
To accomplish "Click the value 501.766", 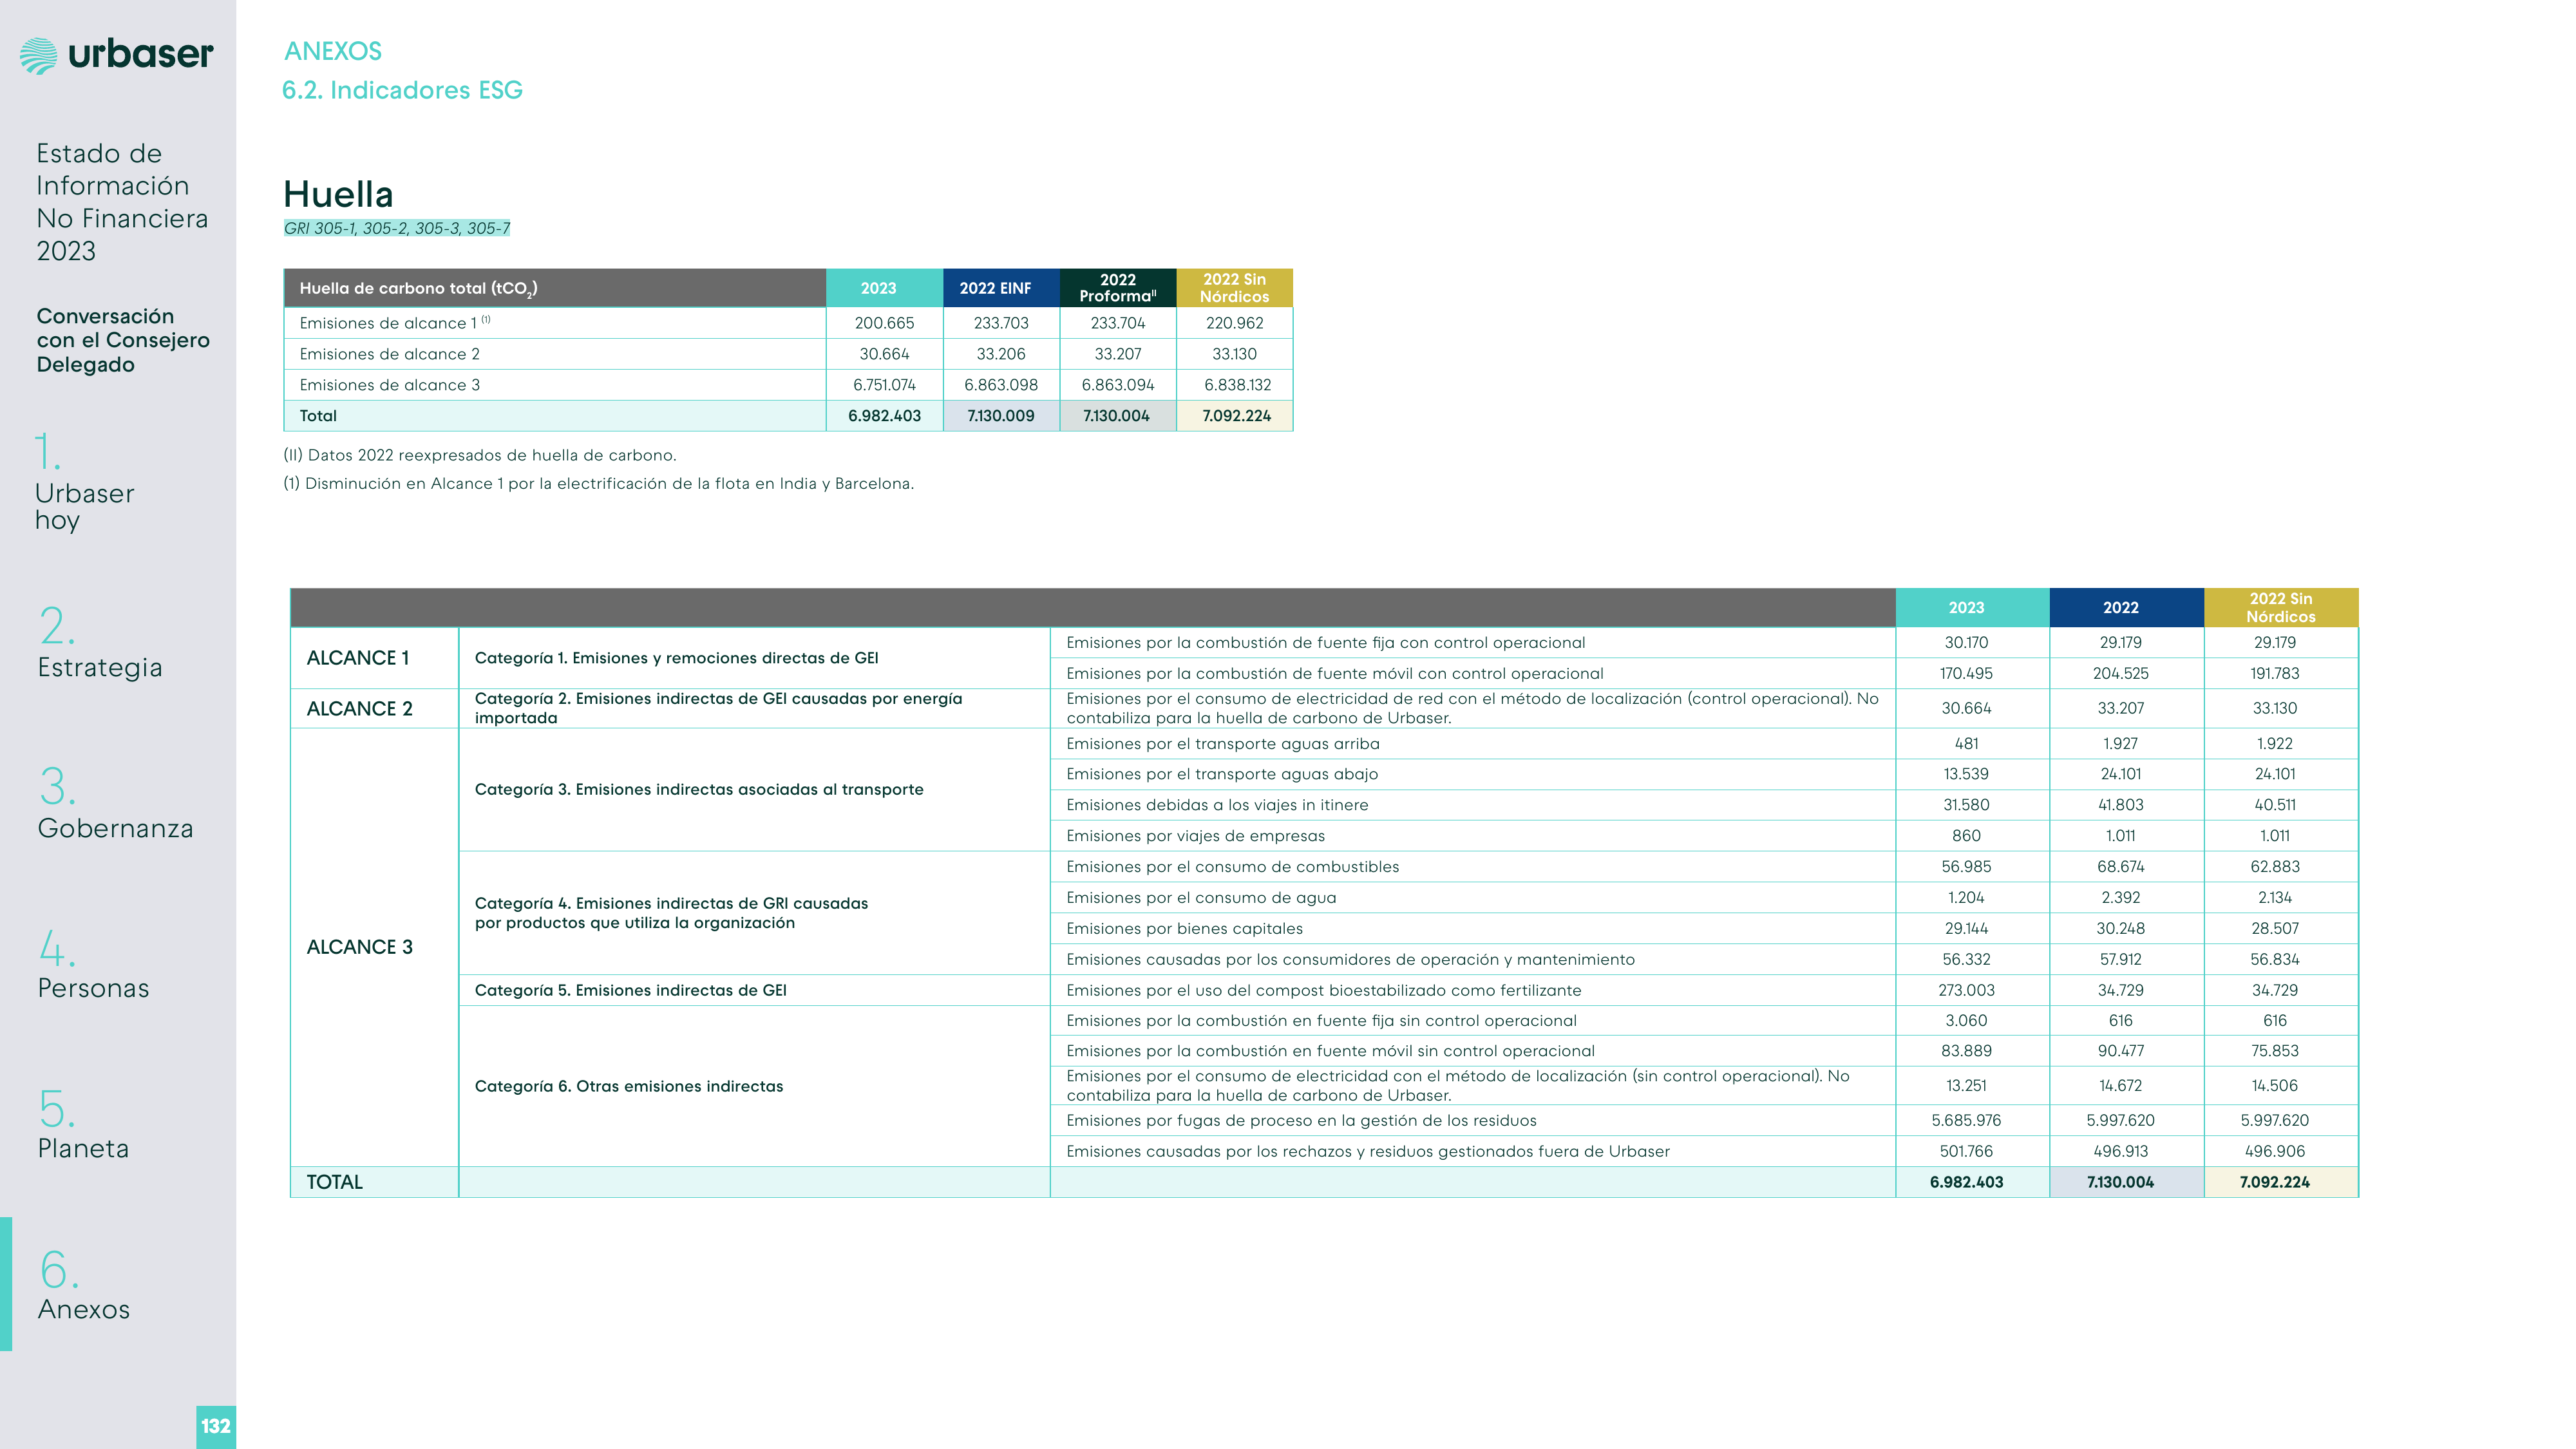I will pos(1966,1152).
